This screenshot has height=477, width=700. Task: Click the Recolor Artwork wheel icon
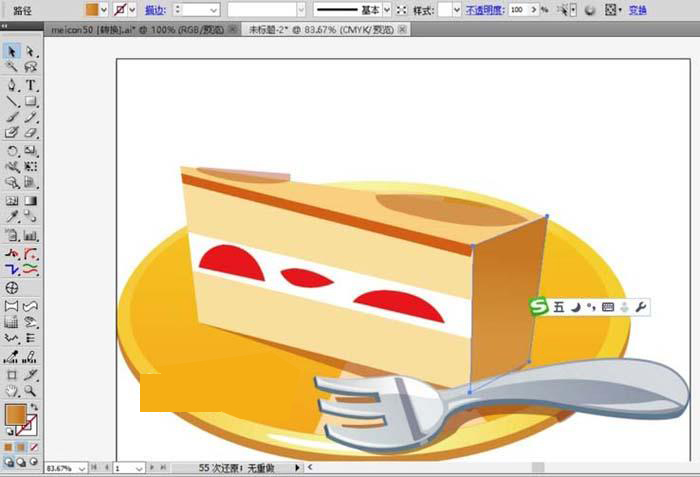590,10
